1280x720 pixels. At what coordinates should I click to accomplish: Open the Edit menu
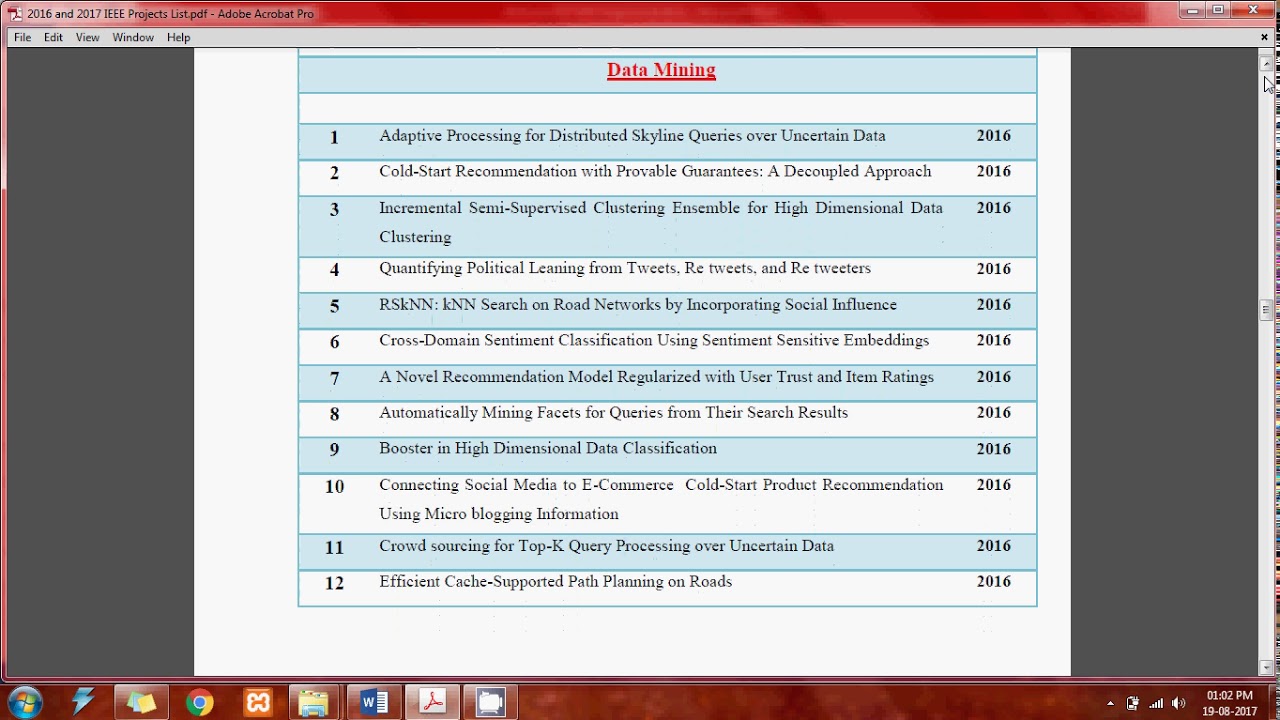[x=53, y=37]
